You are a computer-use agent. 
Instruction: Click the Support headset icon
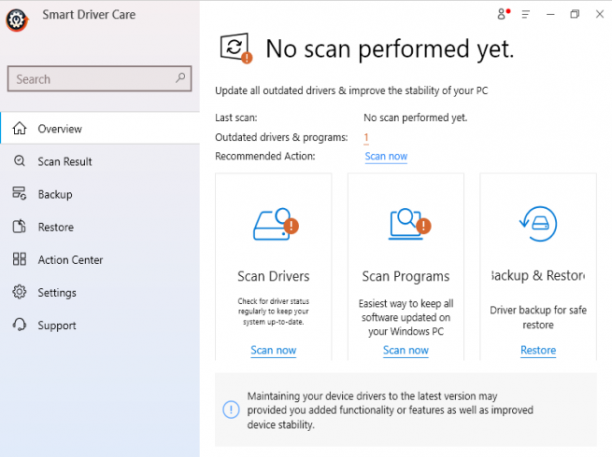pyautogui.click(x=20, y=324)
